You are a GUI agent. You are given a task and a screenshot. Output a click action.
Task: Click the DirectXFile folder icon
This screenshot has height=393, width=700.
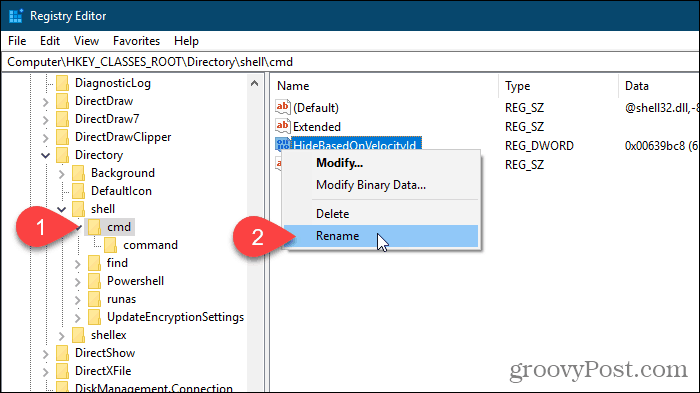click(62, 371)
